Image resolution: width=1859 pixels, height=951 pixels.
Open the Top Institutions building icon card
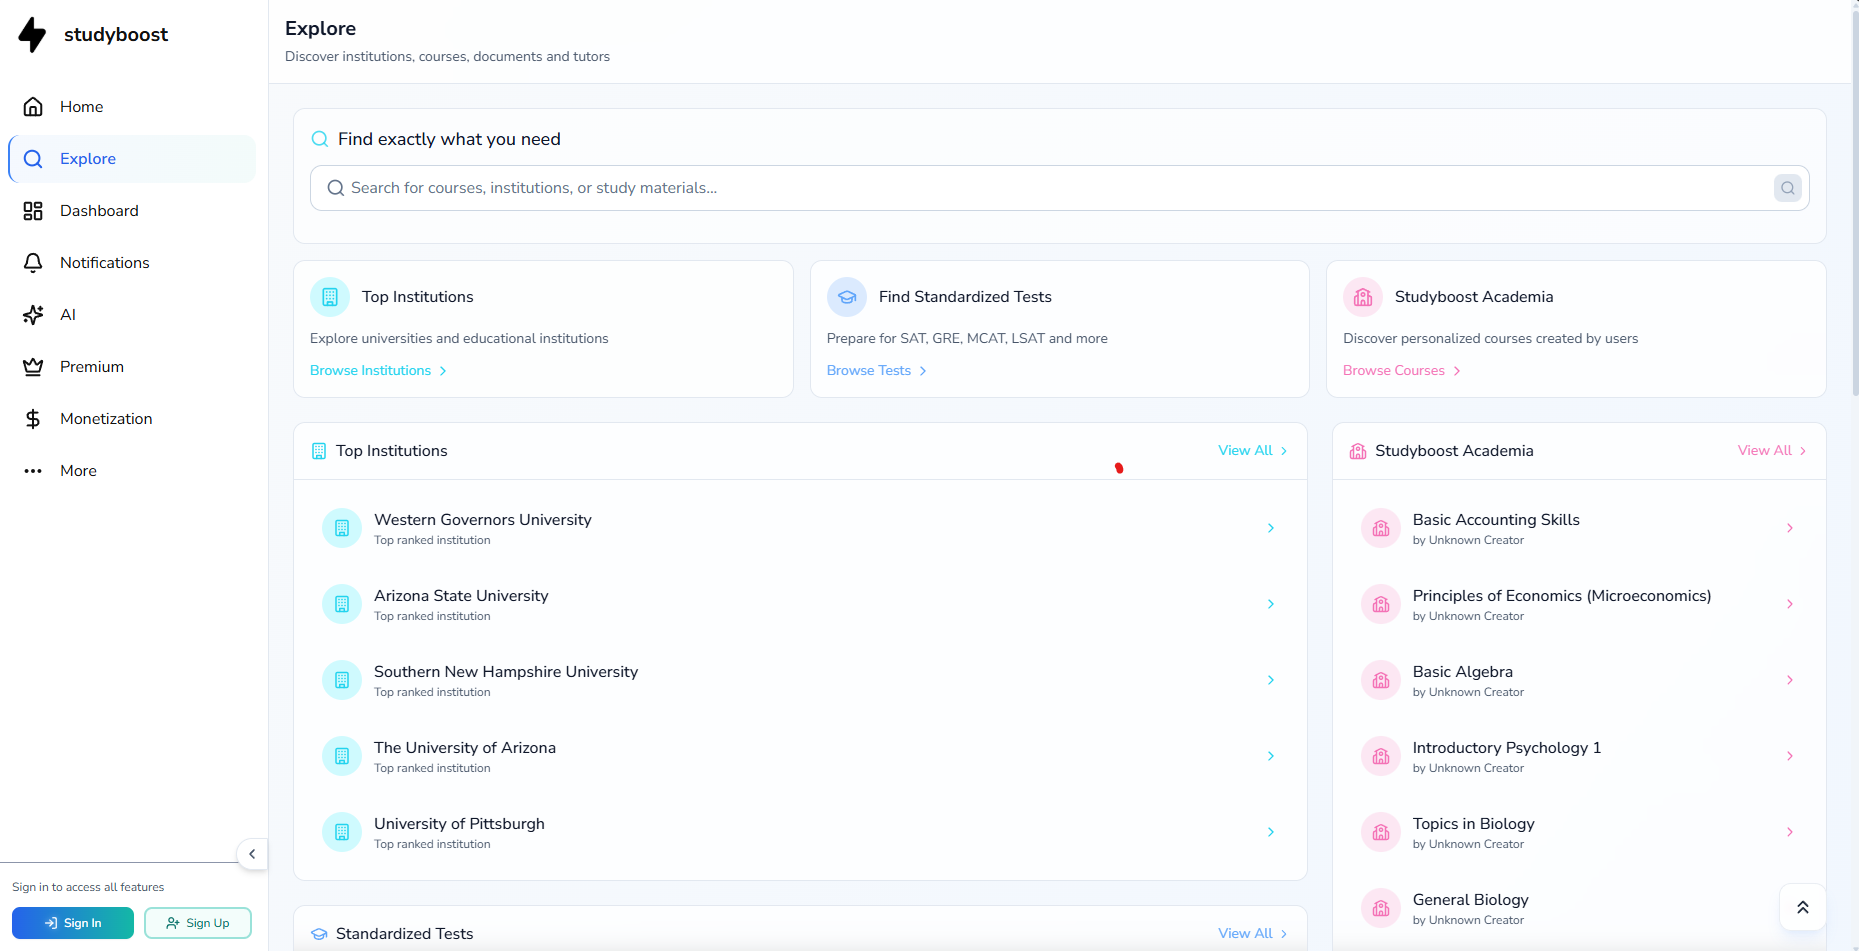[x=330, y=297]
